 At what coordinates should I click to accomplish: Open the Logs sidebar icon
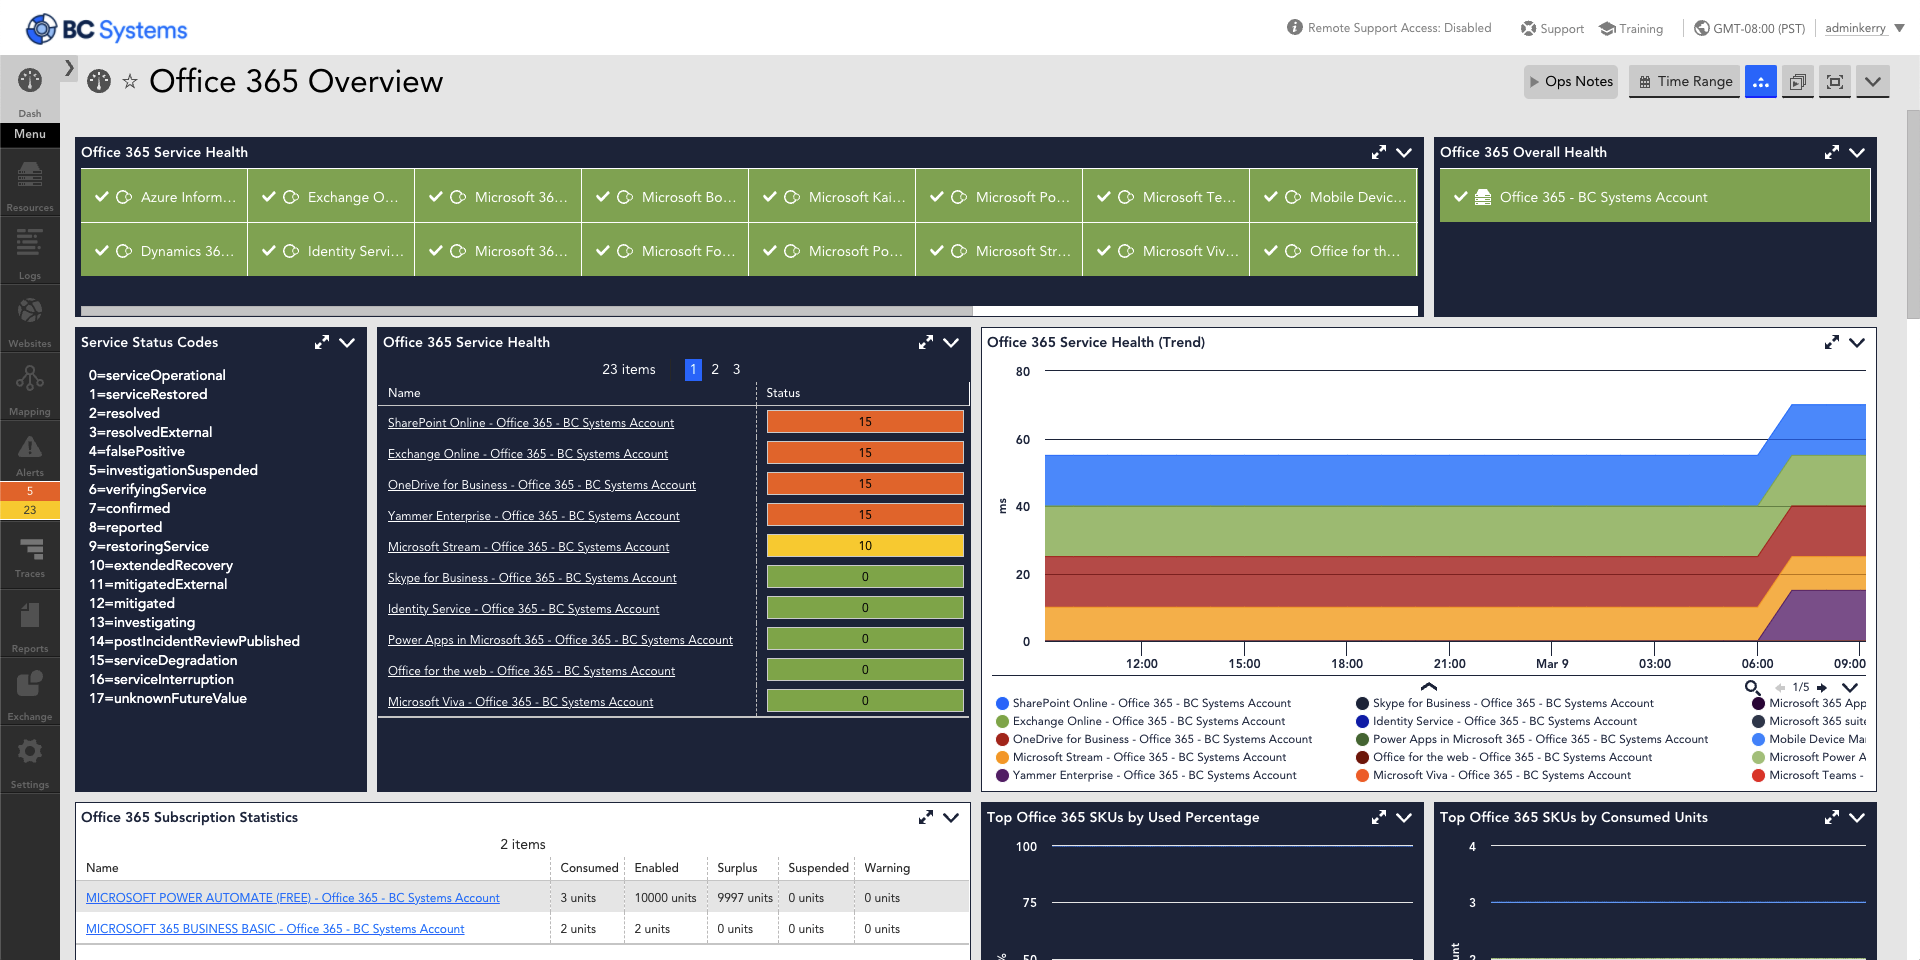30,252
